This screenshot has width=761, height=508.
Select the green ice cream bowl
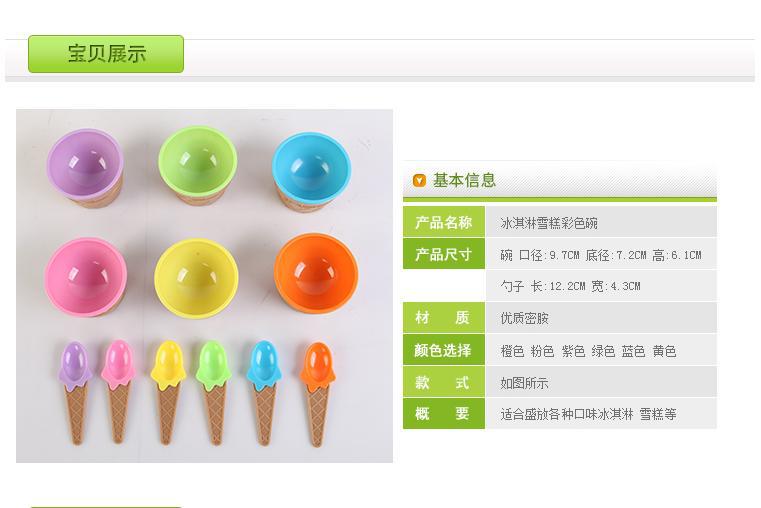[198, 165]
